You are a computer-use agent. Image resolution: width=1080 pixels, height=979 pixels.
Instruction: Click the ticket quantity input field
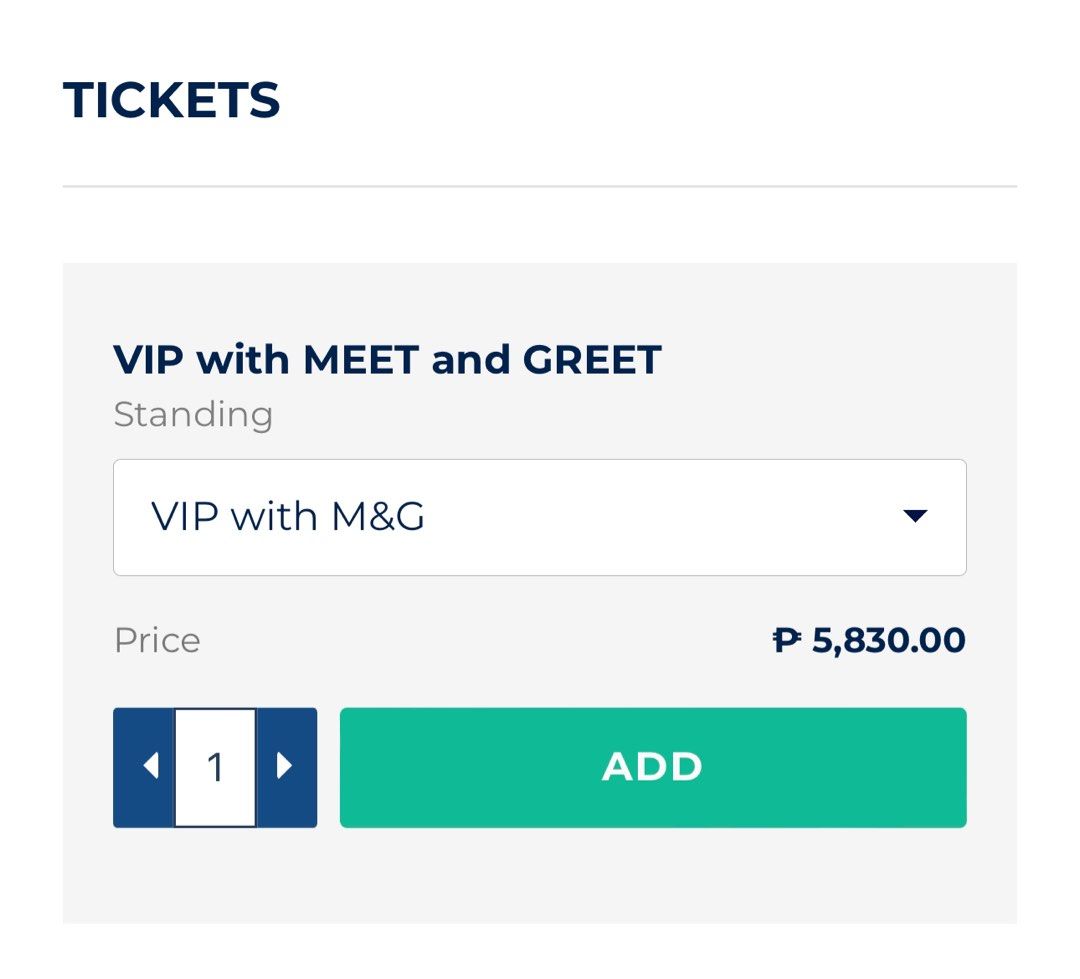[x=215, y=768]
